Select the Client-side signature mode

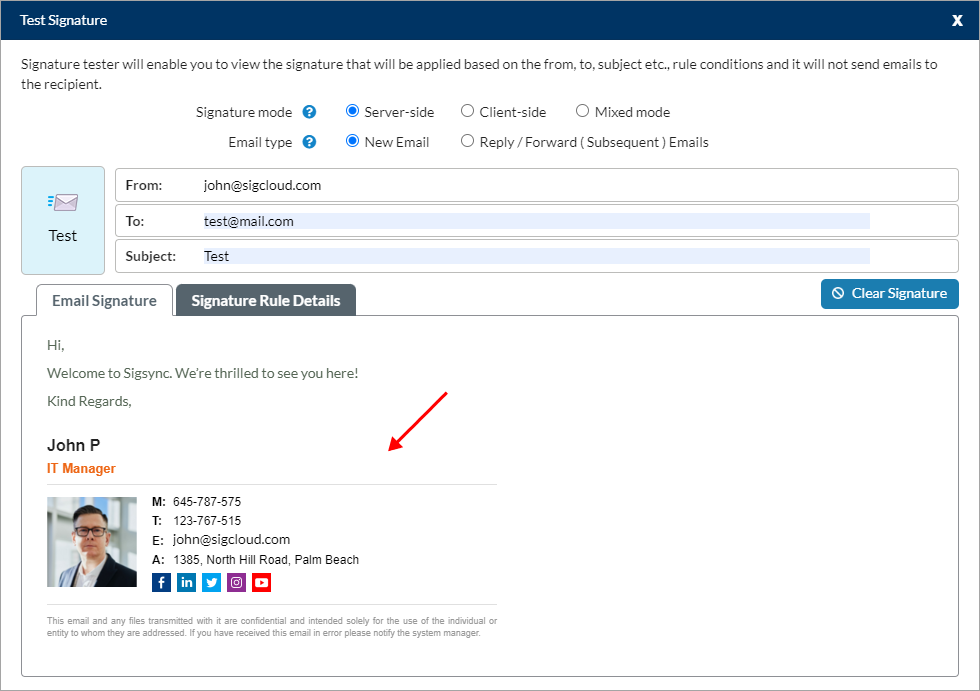467,112
